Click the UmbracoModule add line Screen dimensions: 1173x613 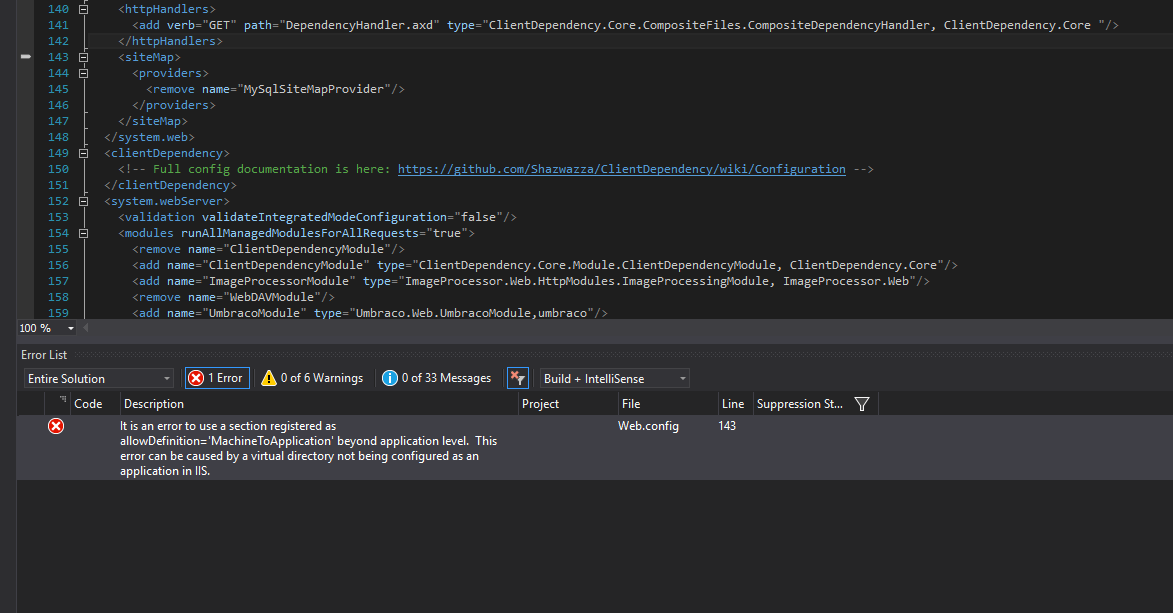(370, 313)
